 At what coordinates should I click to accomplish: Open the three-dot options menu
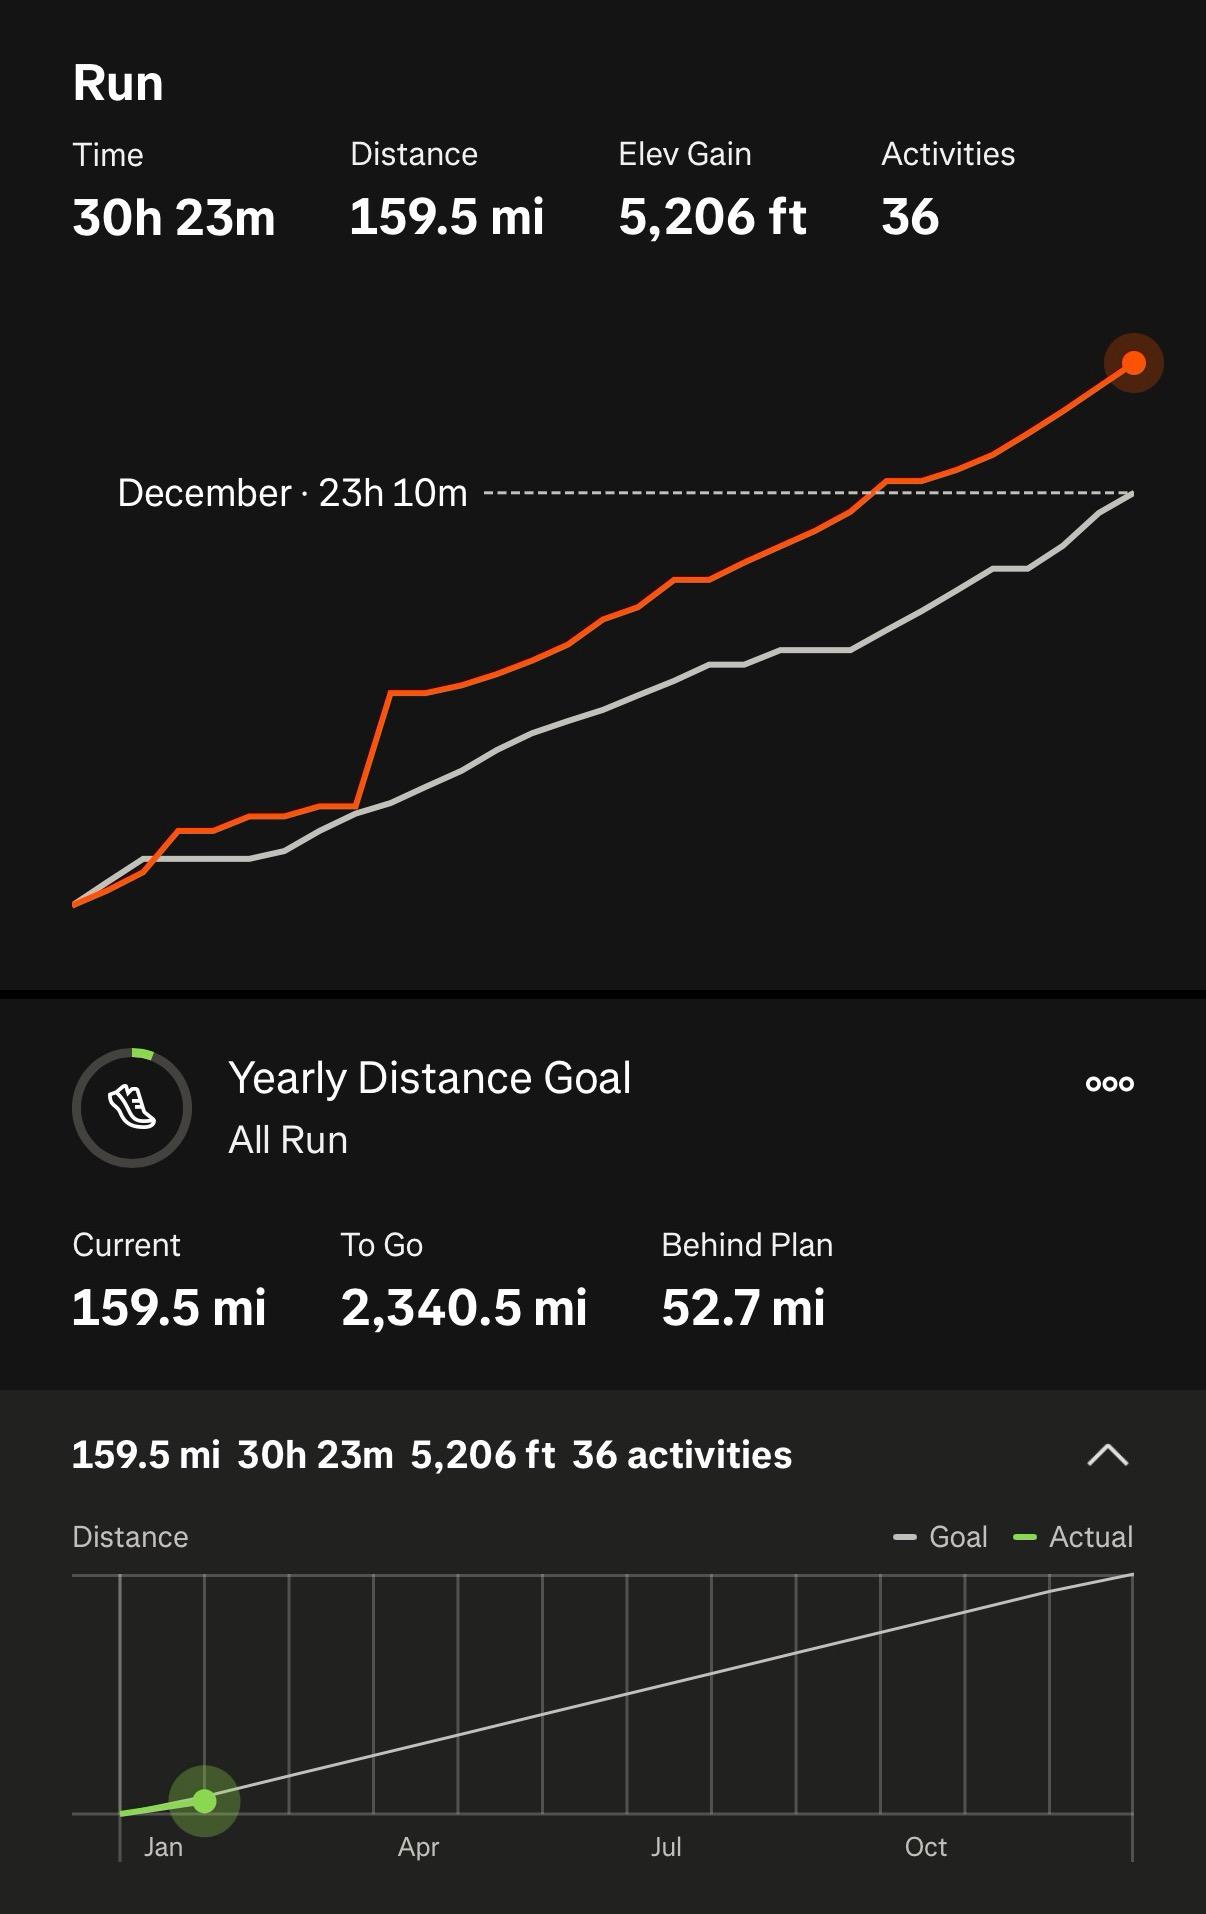click(1109, 1083)
